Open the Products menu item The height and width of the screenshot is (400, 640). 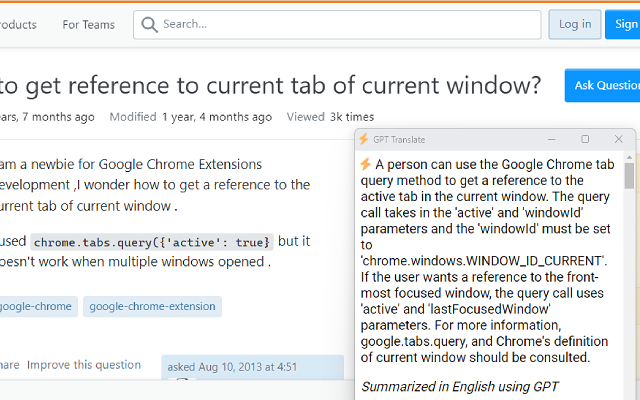(x=18, y=25)
